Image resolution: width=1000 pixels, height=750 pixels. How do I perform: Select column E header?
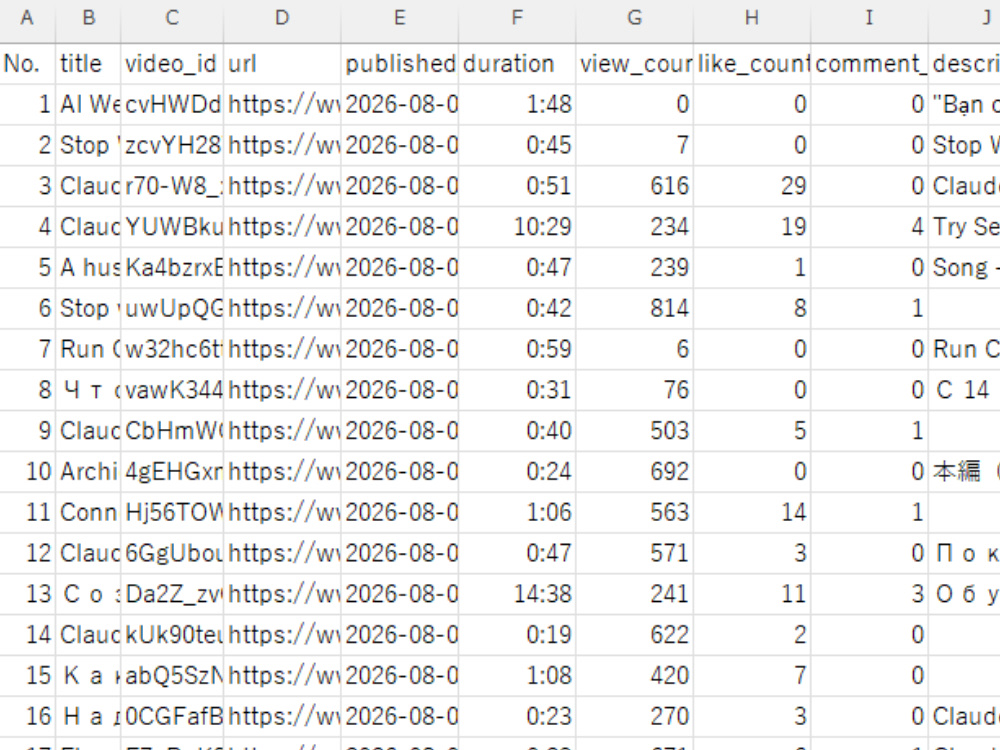click(400, 18)
